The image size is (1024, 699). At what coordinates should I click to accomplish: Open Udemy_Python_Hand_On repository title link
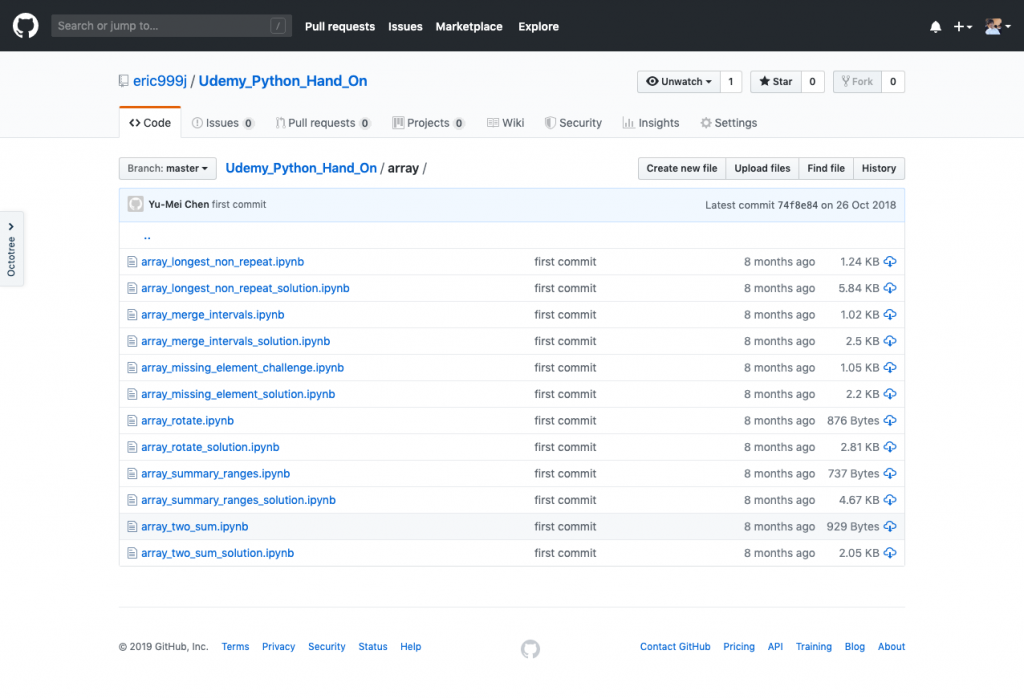coord(283,81)
